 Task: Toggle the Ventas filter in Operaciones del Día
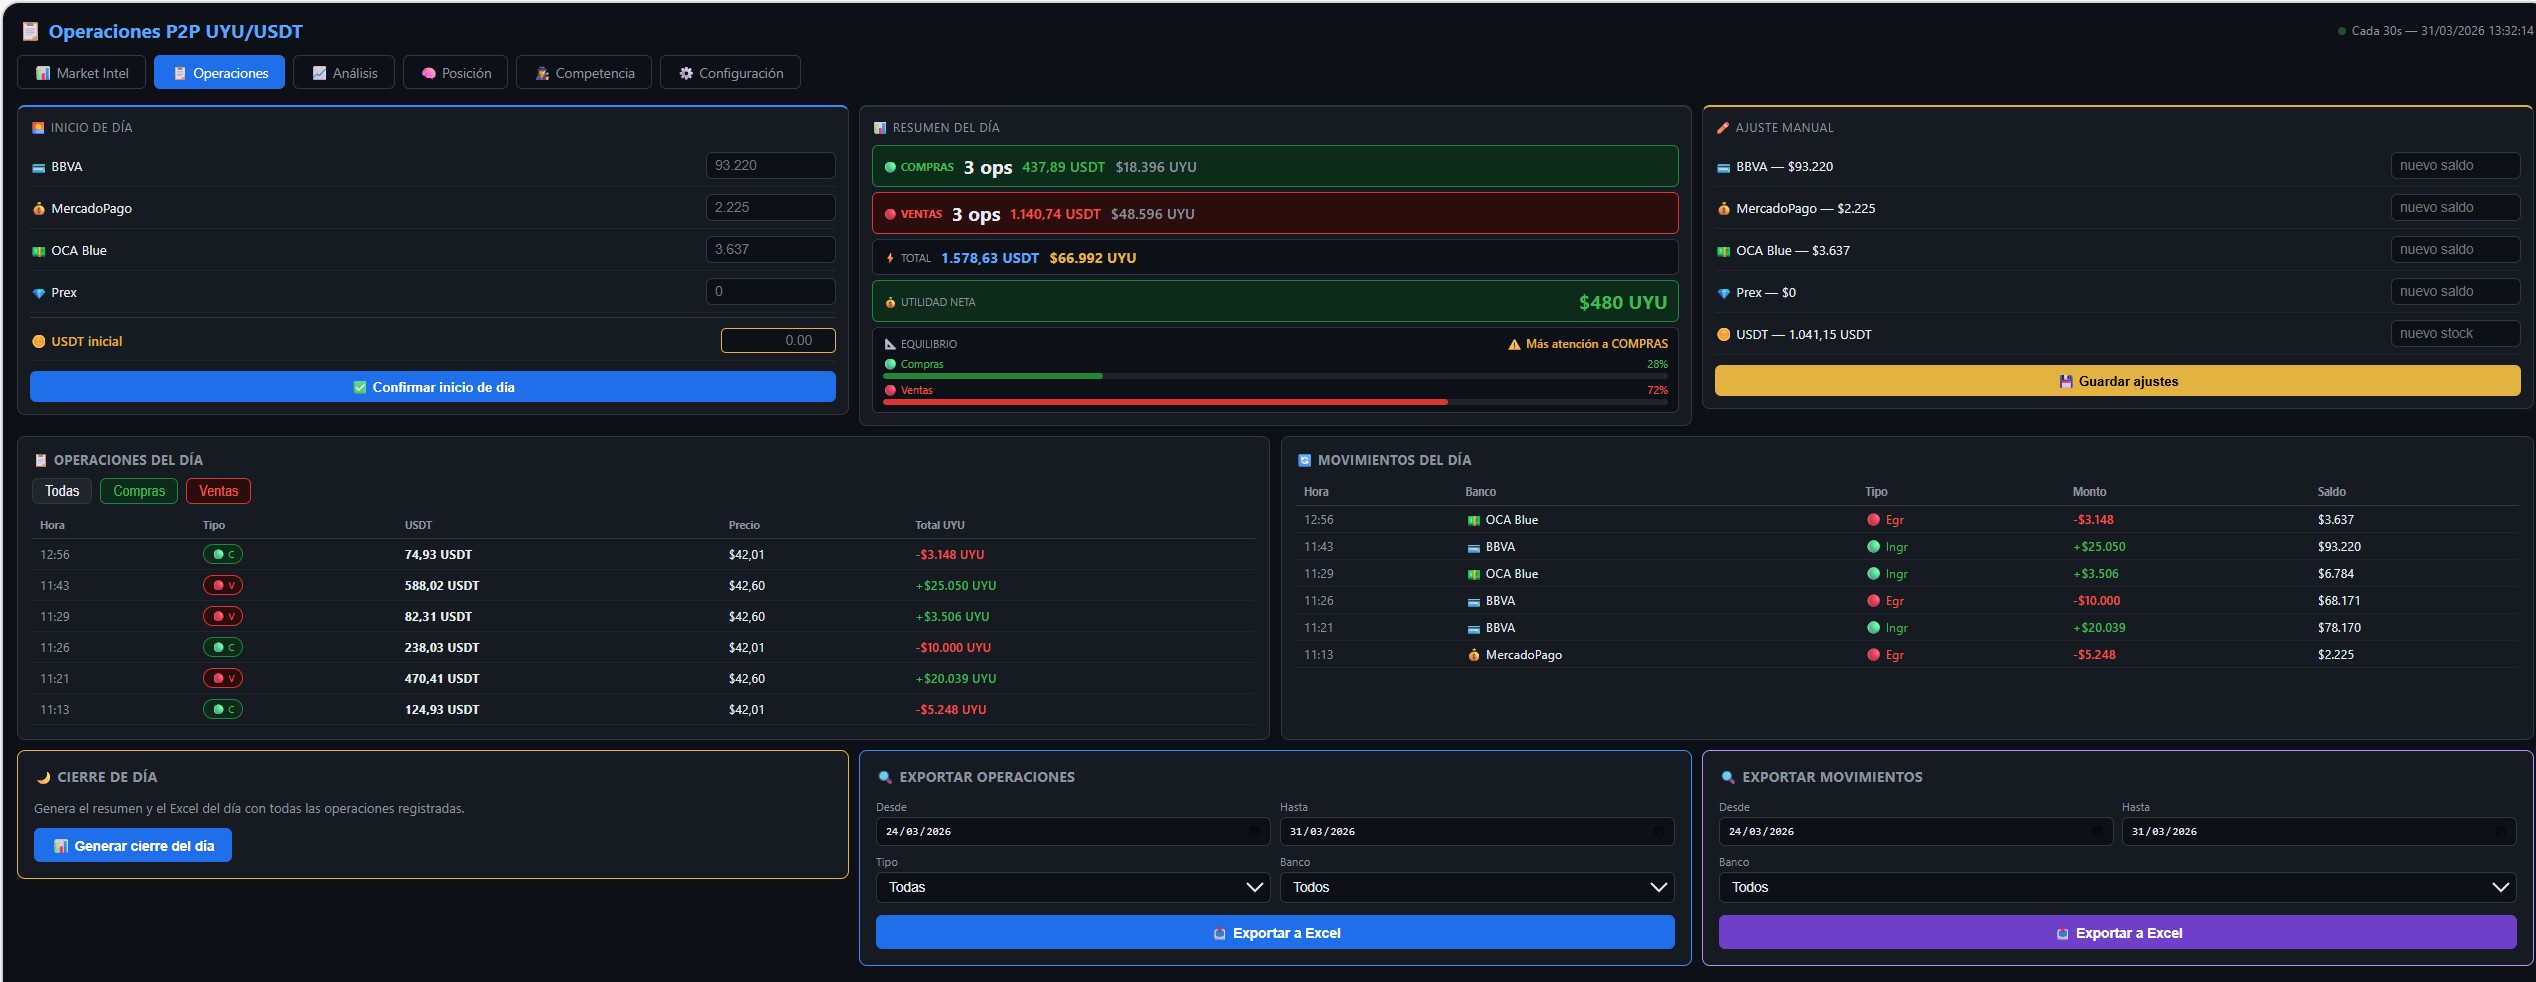218,491
